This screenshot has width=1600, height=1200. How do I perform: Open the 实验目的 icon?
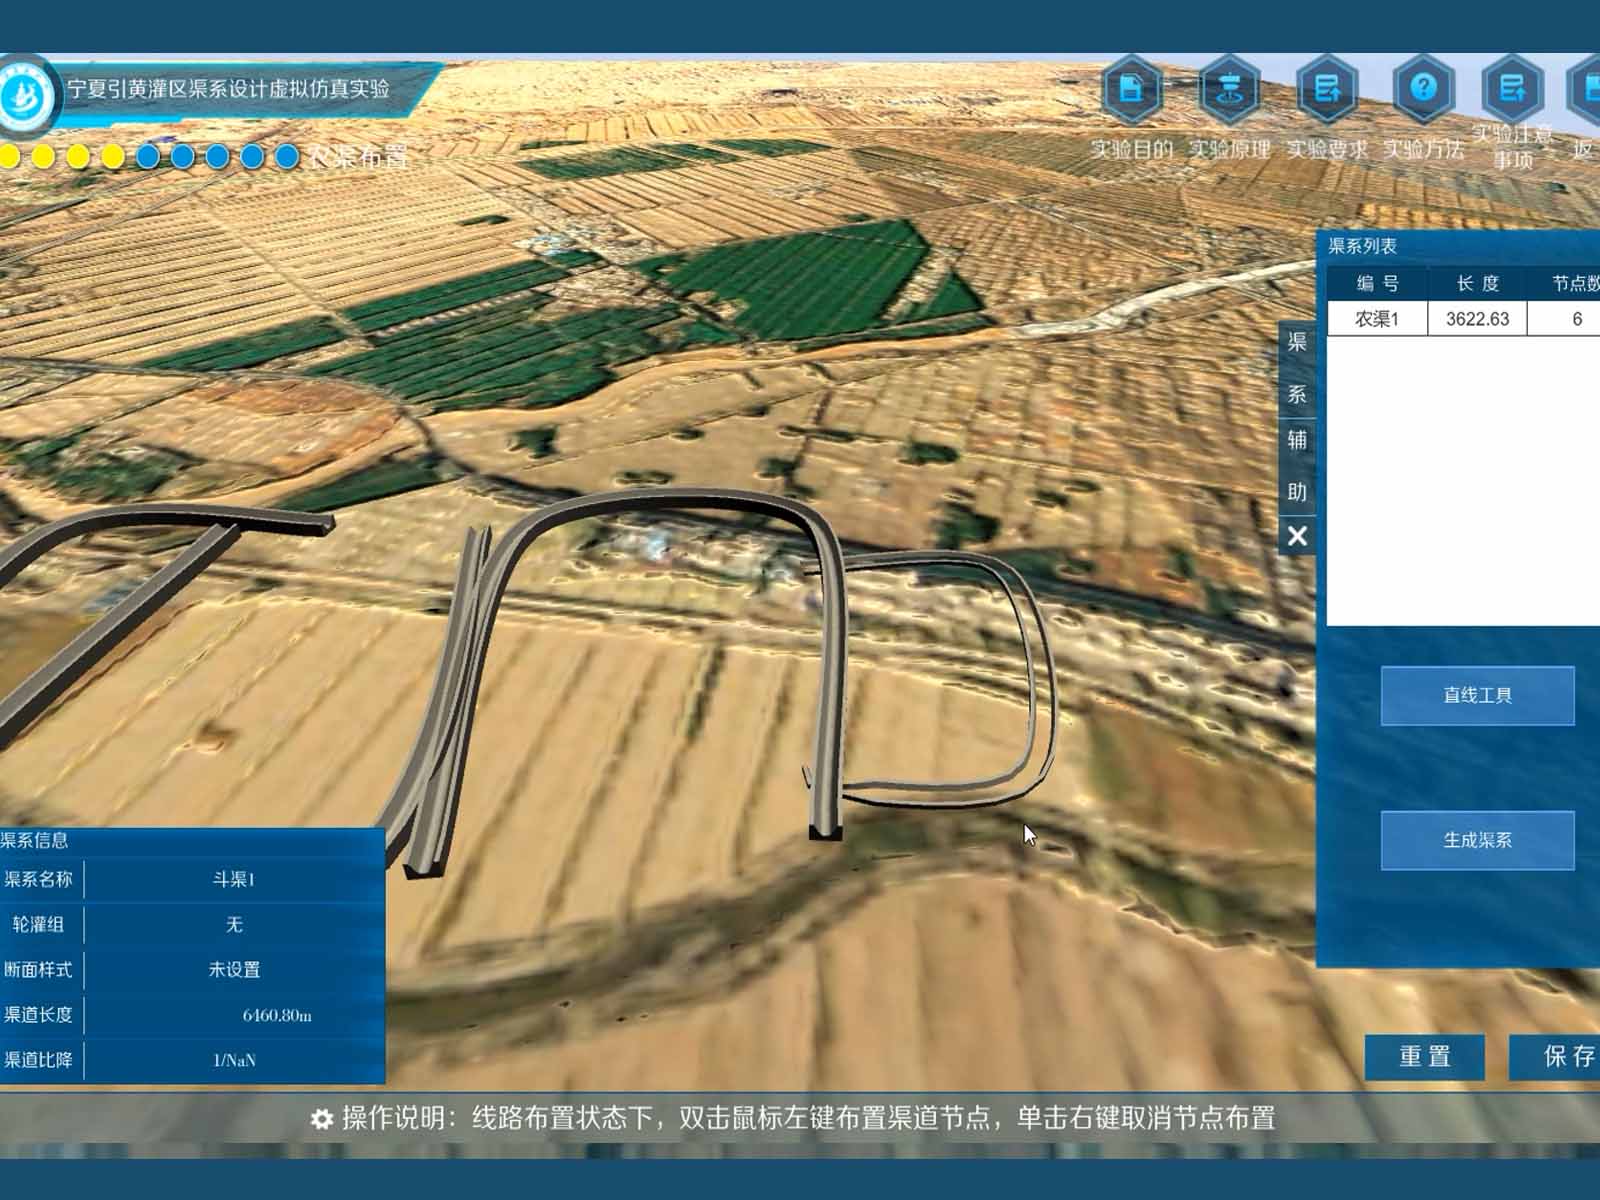pyautogui.click(x=1131, y=89)
